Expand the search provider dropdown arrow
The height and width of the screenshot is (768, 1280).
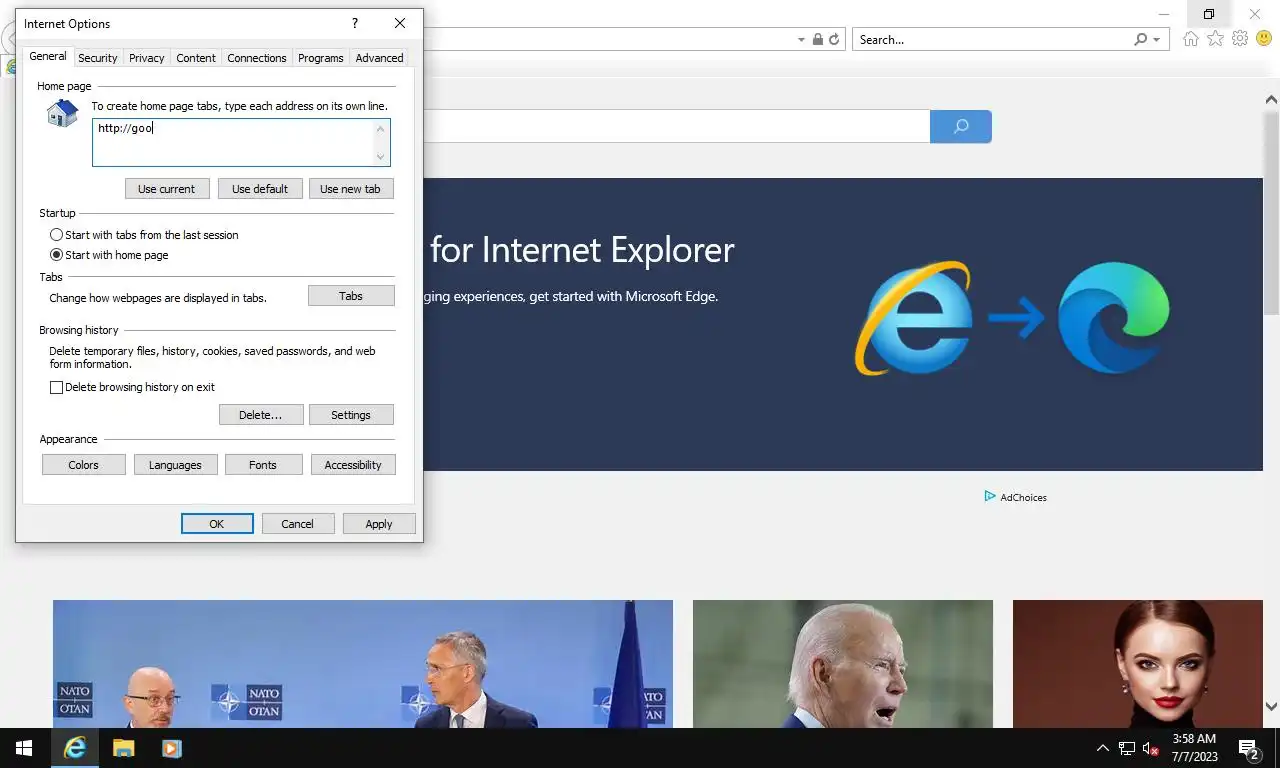tap(1157, 40)
